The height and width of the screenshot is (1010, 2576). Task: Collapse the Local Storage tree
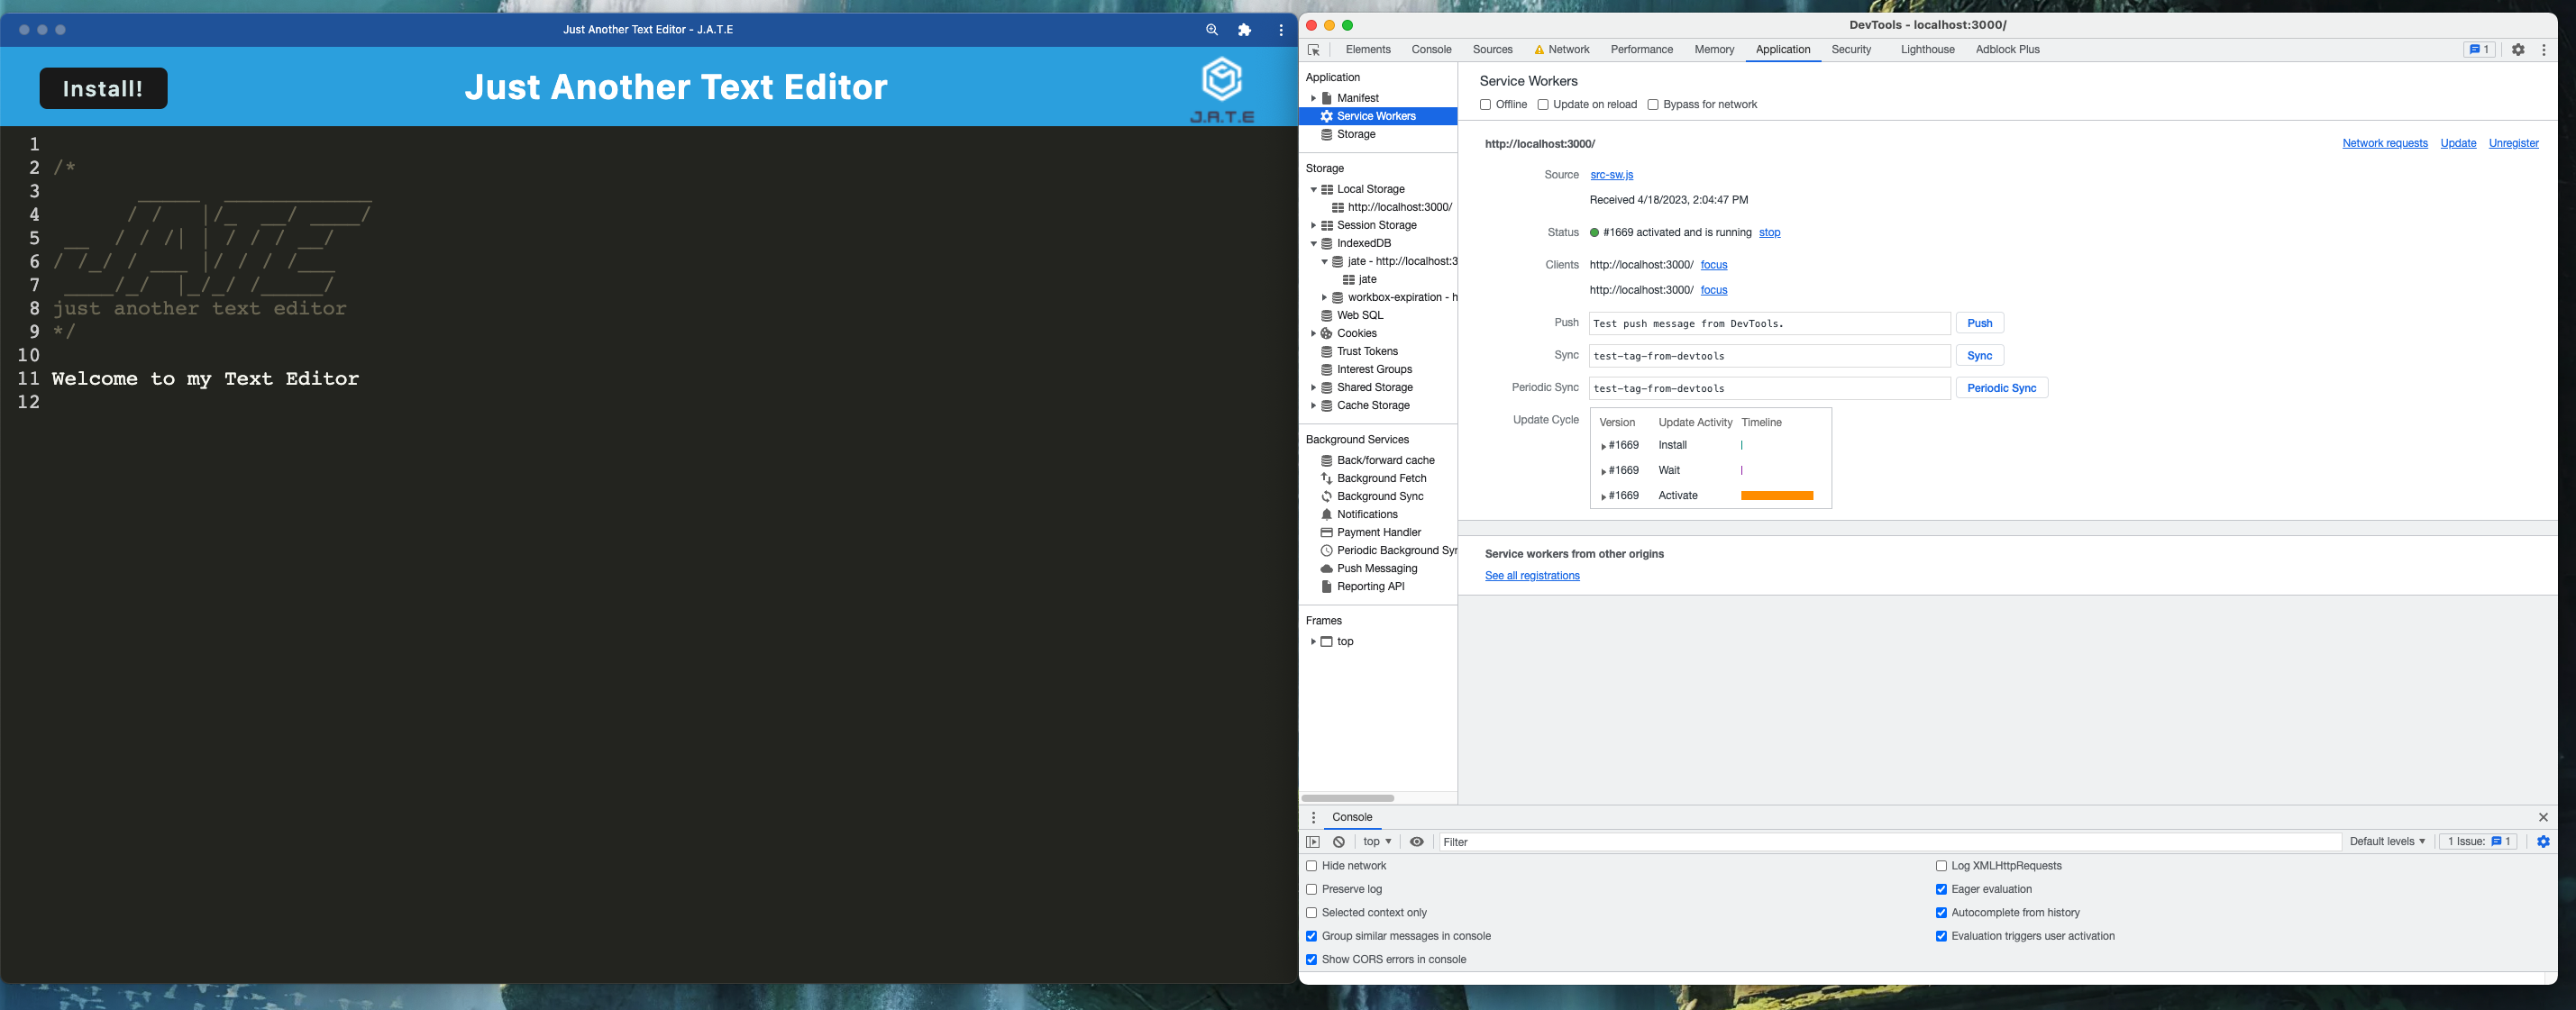[x=1313, y=190]
